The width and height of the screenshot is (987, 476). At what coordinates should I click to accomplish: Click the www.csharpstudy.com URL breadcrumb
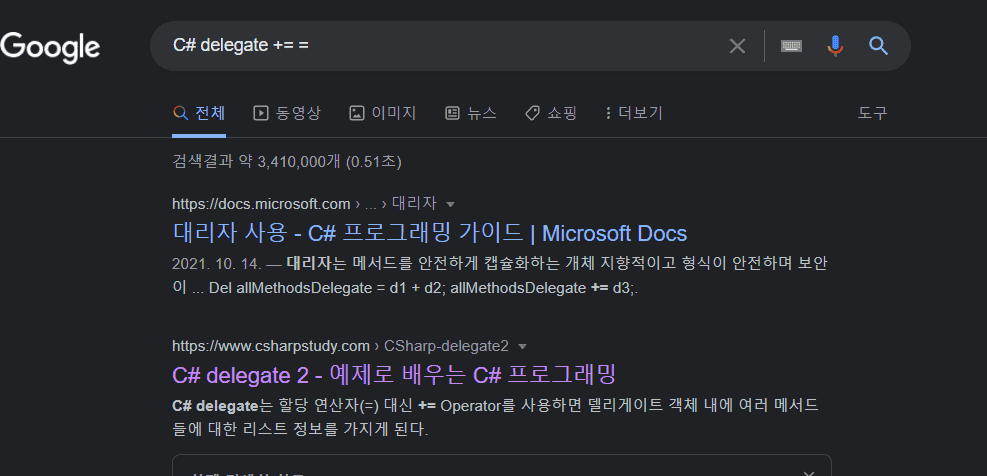(340, 346)
